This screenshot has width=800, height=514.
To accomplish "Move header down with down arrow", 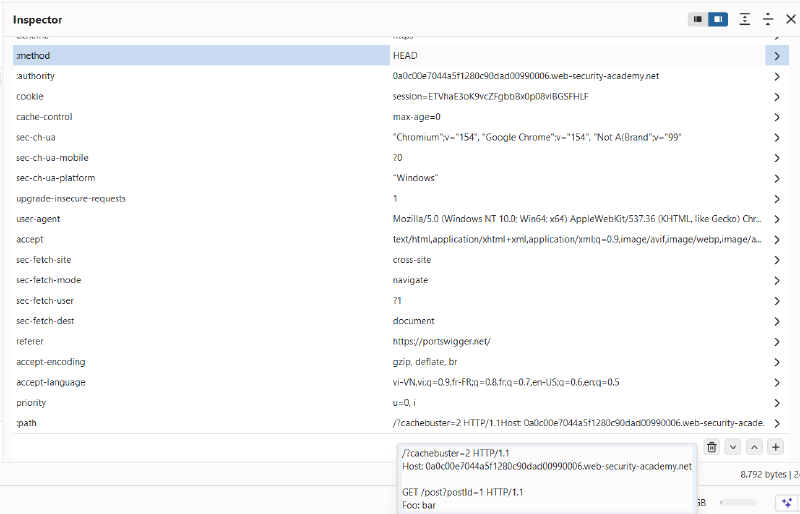I will click(x=733, y=447).
